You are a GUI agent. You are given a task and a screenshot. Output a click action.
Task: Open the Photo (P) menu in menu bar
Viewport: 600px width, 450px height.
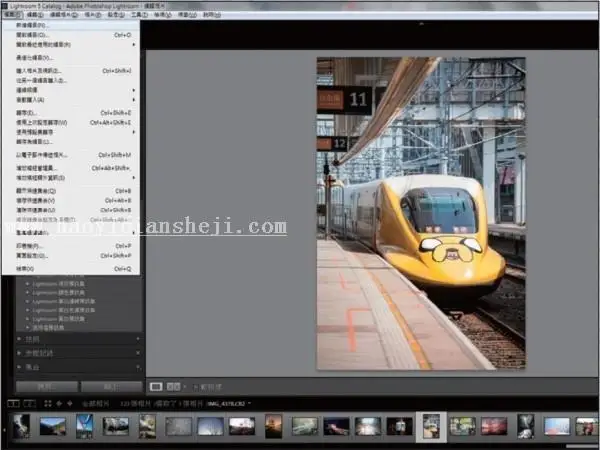93,15
